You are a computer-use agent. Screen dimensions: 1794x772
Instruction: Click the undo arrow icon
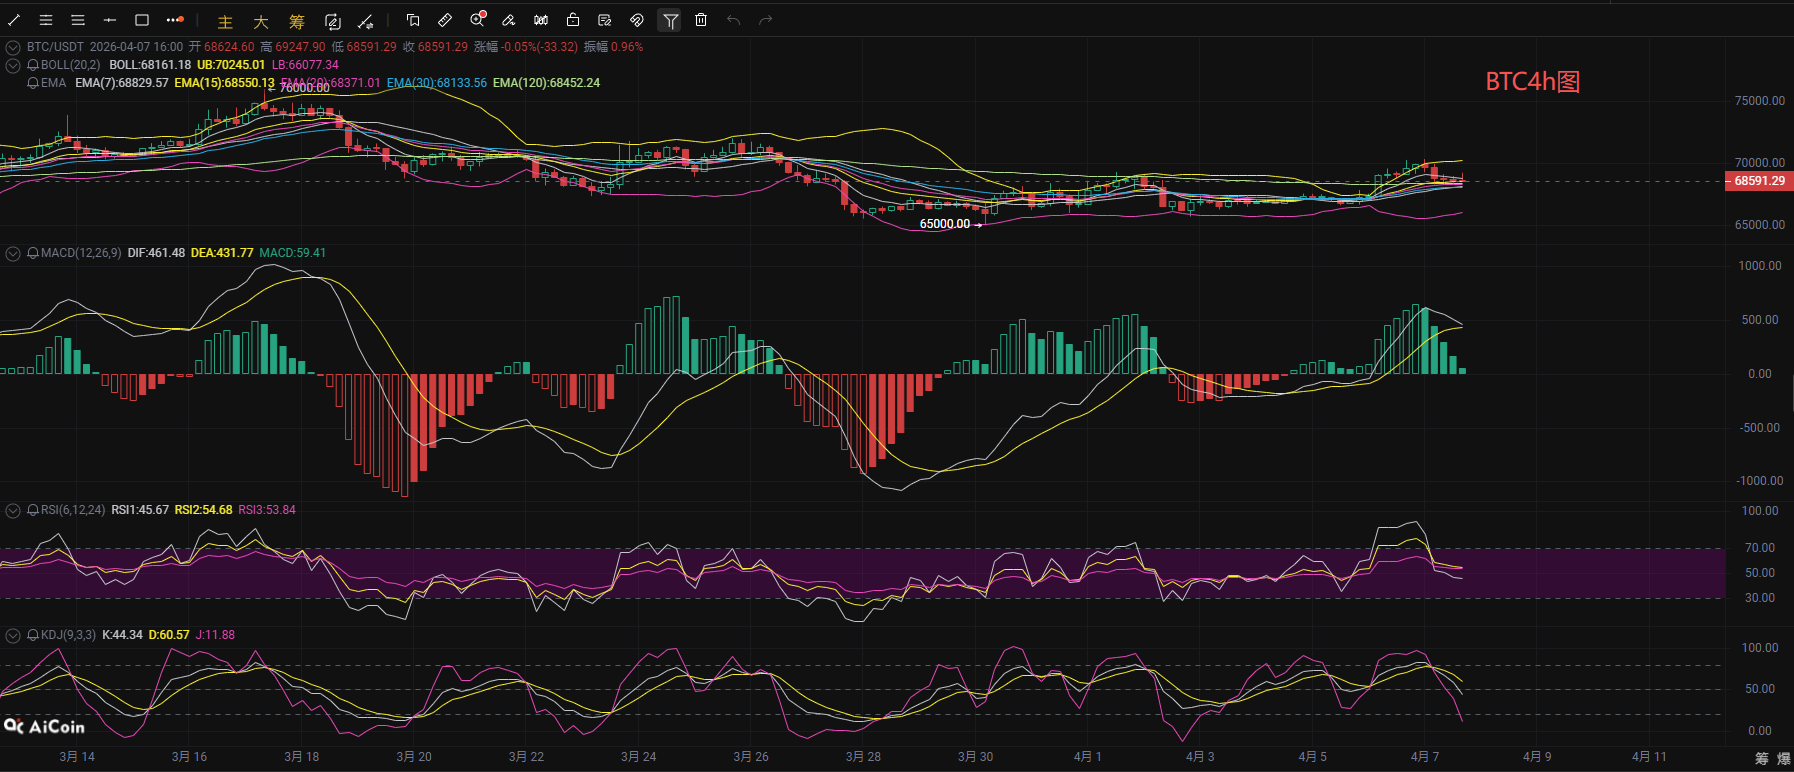(x=733, y=20)
